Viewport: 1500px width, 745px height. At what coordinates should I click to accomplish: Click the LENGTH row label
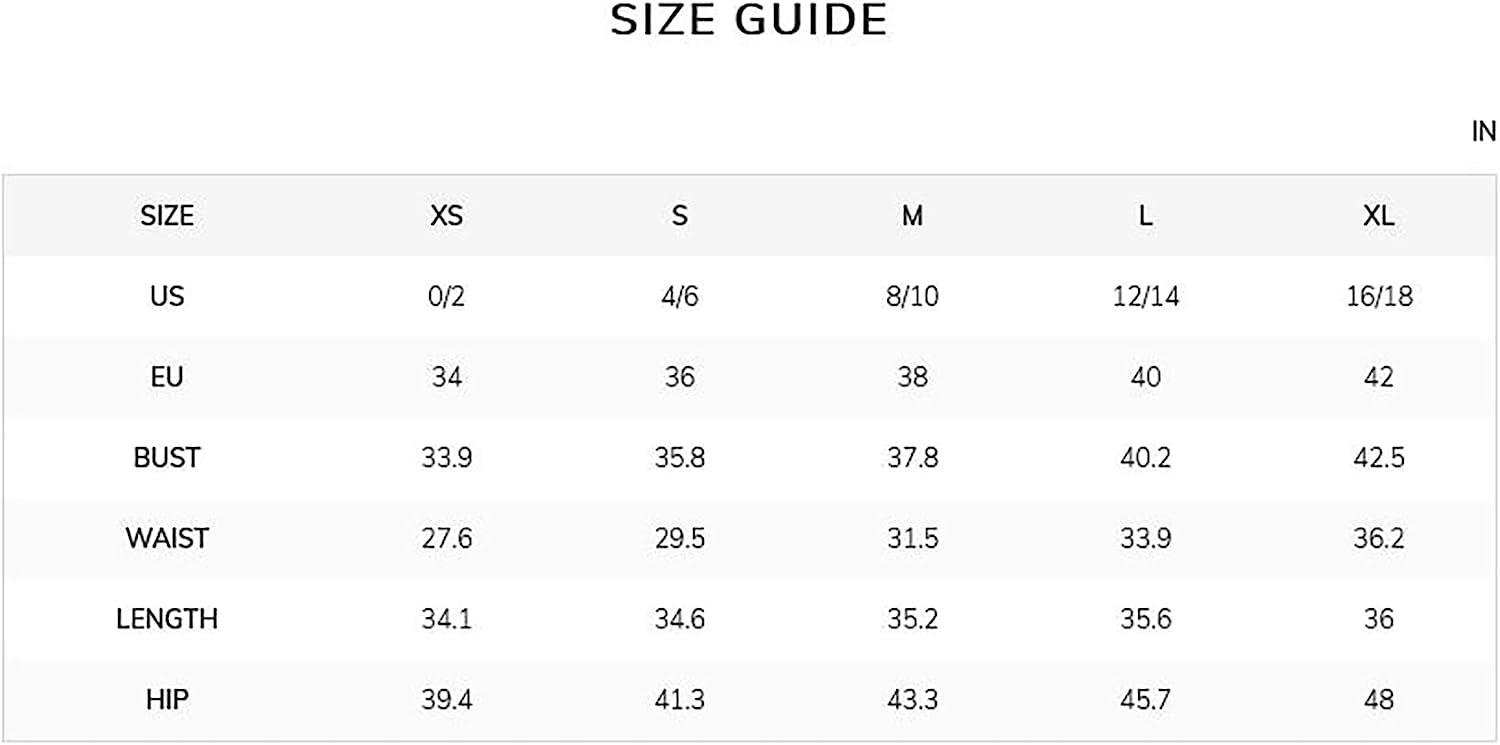[167, 619]
